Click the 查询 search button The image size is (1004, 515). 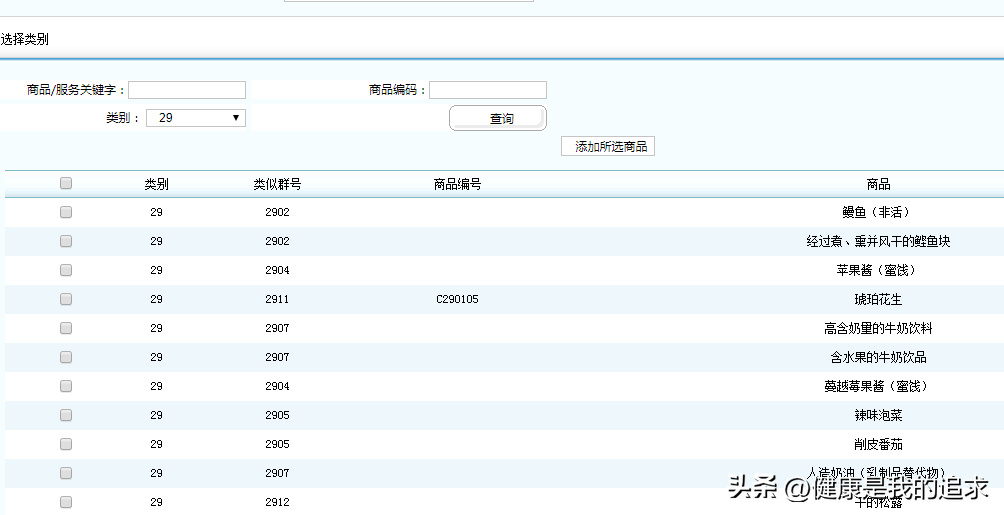point(498,119)
